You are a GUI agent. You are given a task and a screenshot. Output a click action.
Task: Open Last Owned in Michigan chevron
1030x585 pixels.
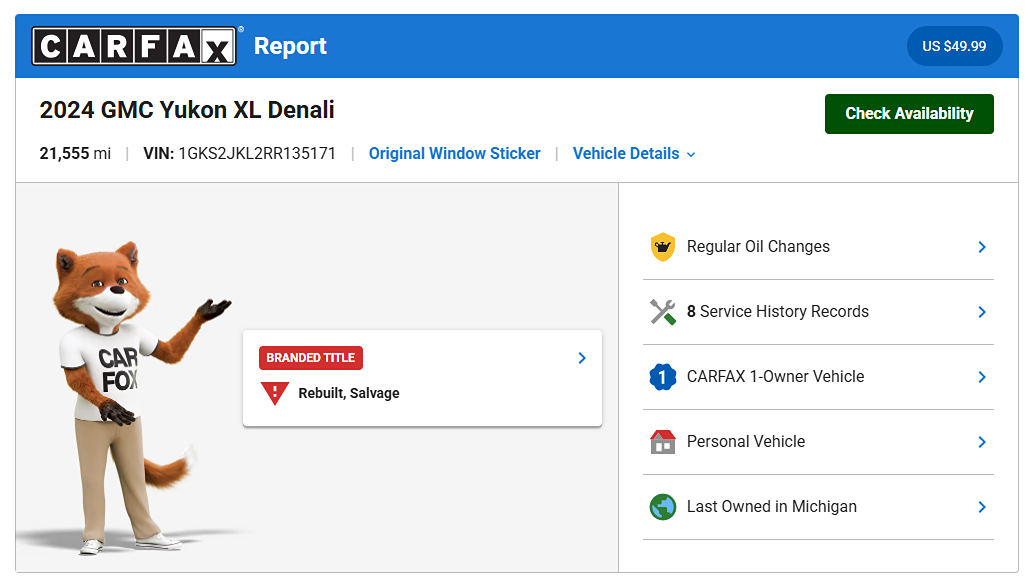(x=982, y=507)
